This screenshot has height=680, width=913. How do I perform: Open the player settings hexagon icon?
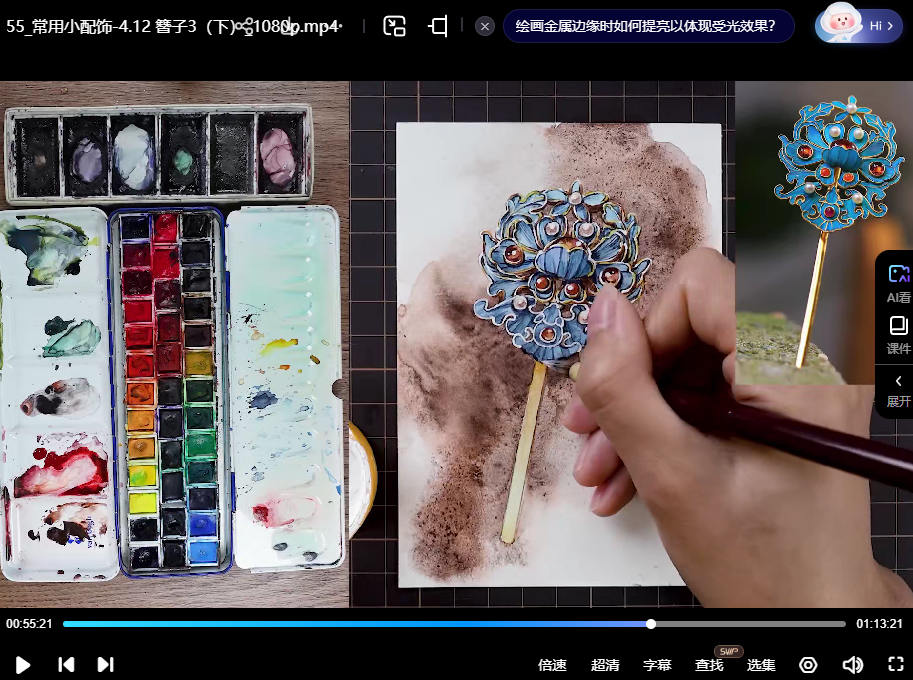point(808,665)
